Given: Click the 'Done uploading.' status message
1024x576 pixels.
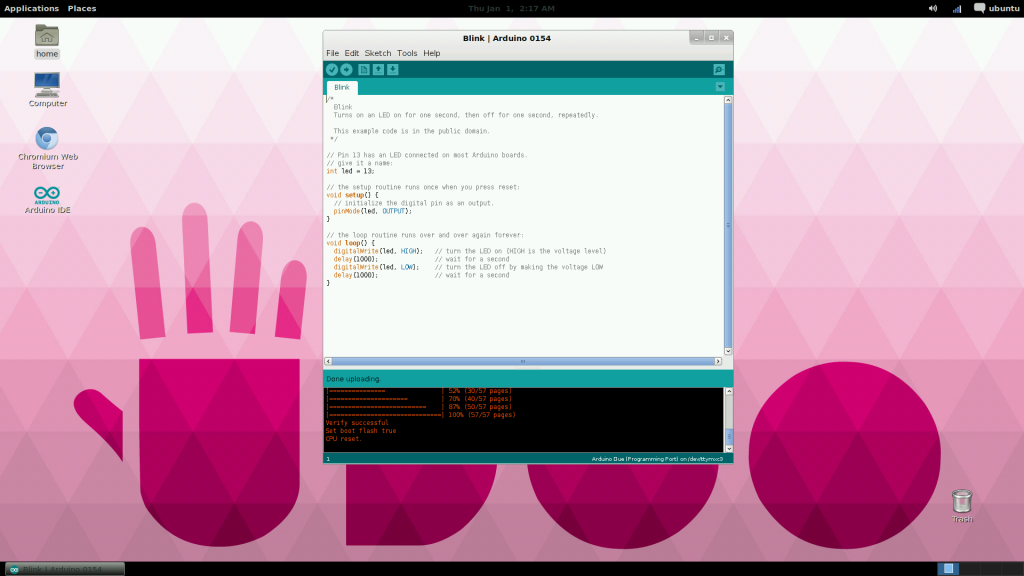Looking at the screenshot, I should [x=353, y=379].
